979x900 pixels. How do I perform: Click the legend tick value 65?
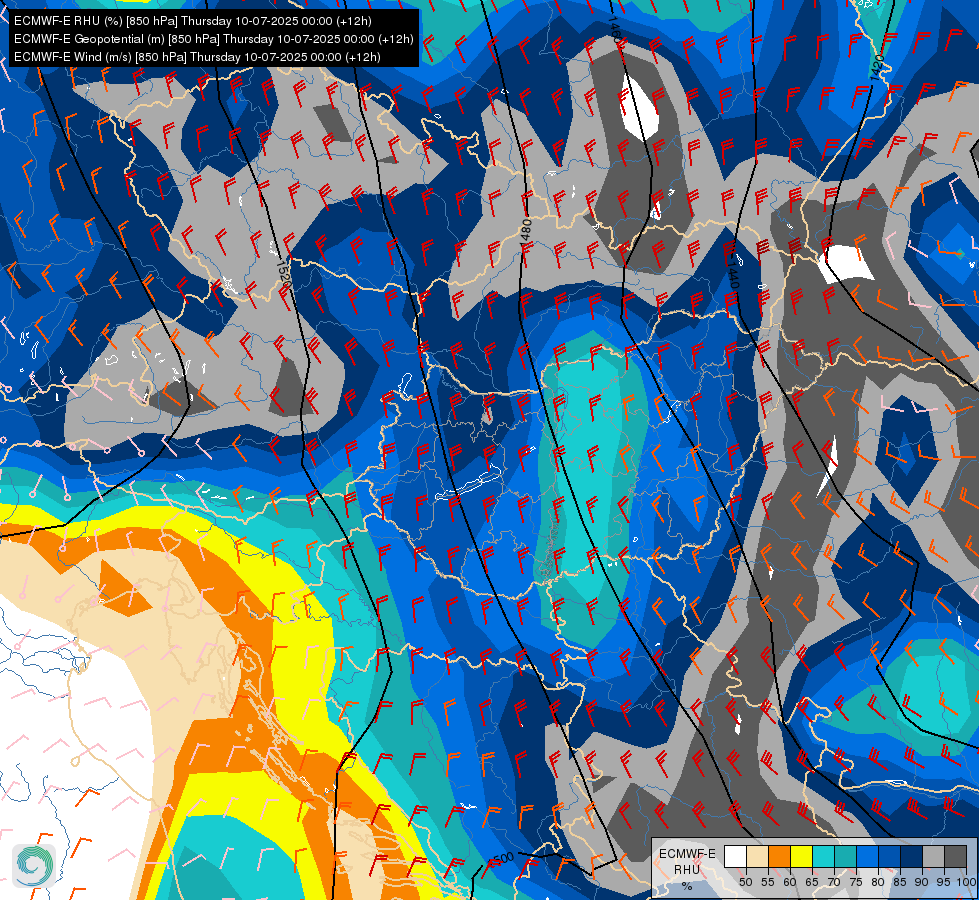click(812, 882)
